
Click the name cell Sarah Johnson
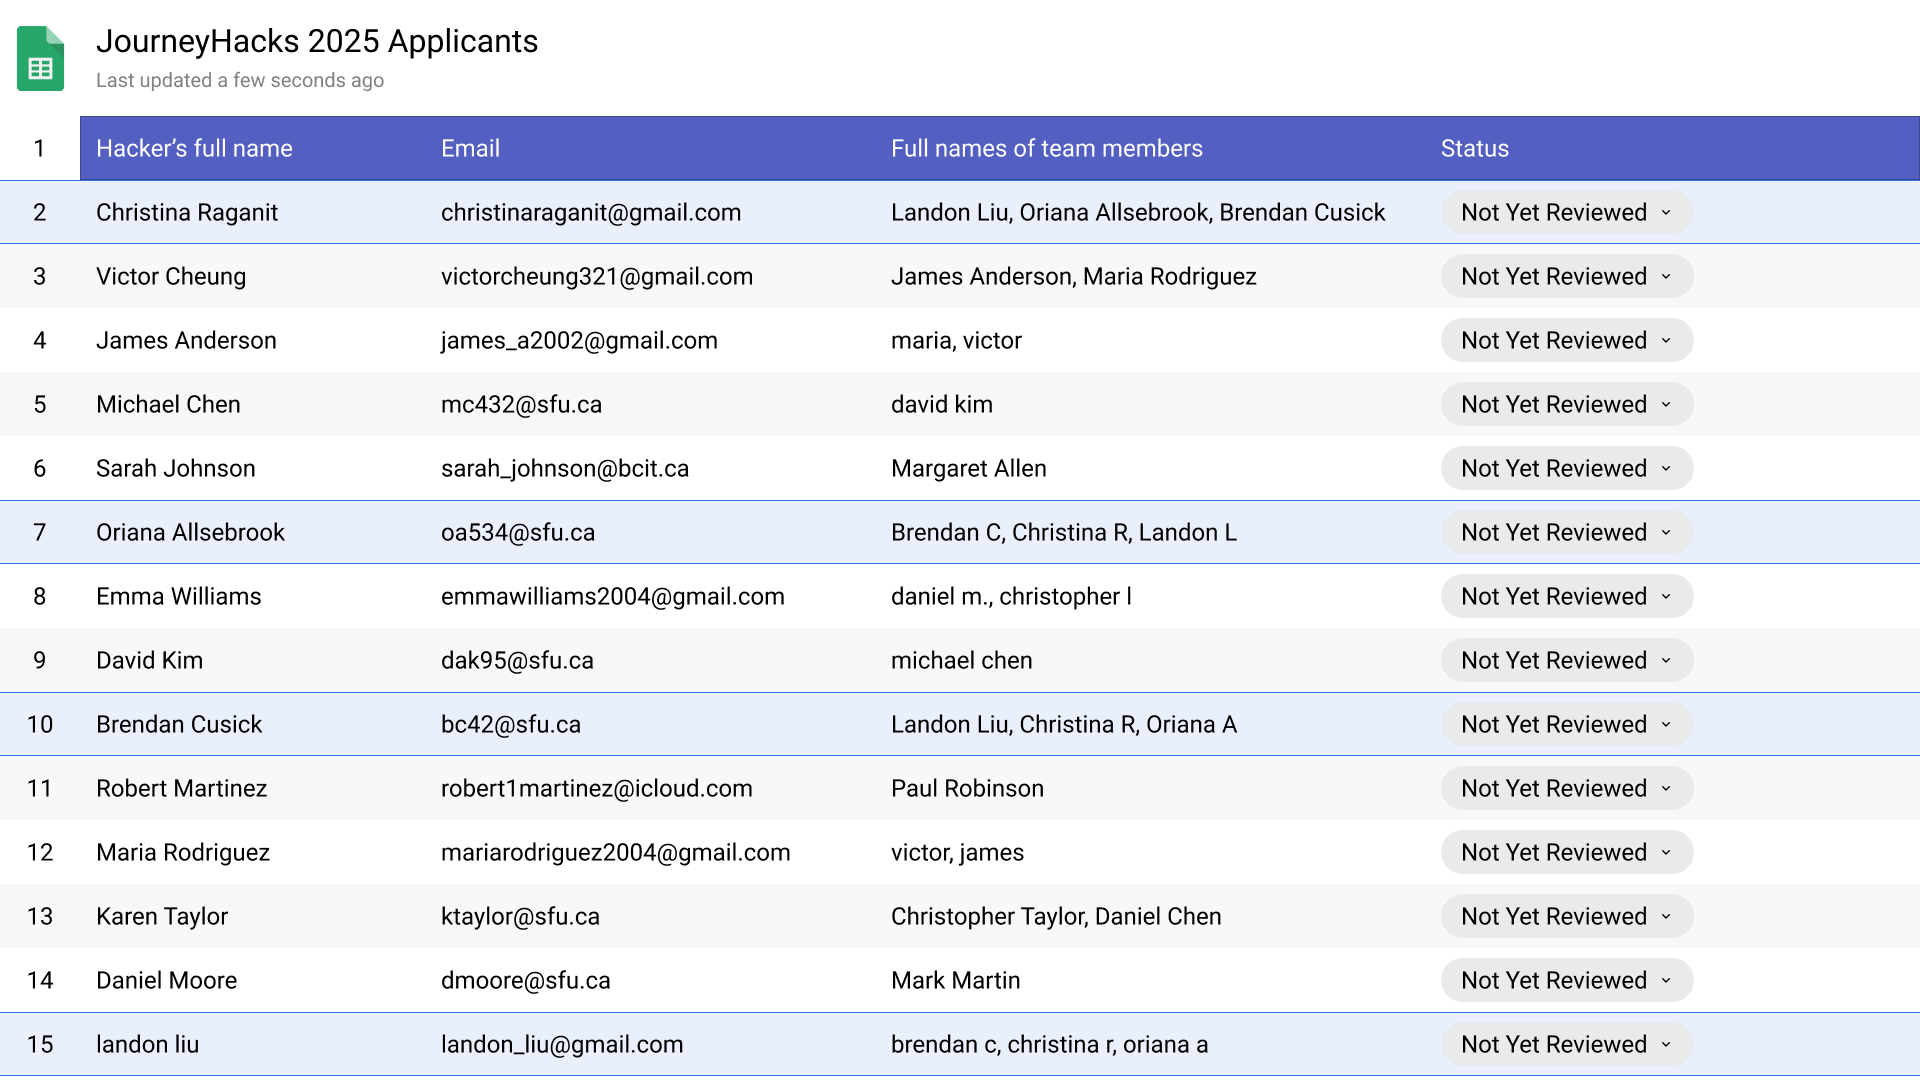176,468
